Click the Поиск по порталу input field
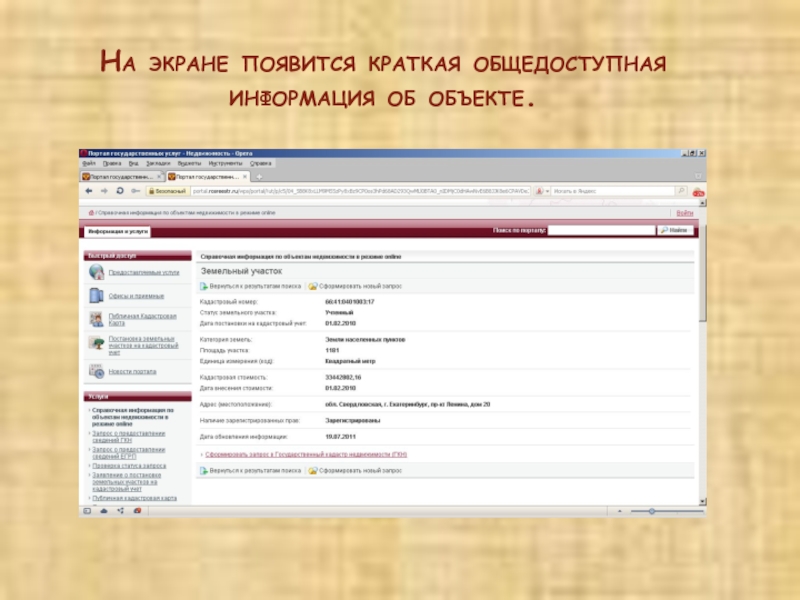The image size is (800, 600). tap(602, 231)
